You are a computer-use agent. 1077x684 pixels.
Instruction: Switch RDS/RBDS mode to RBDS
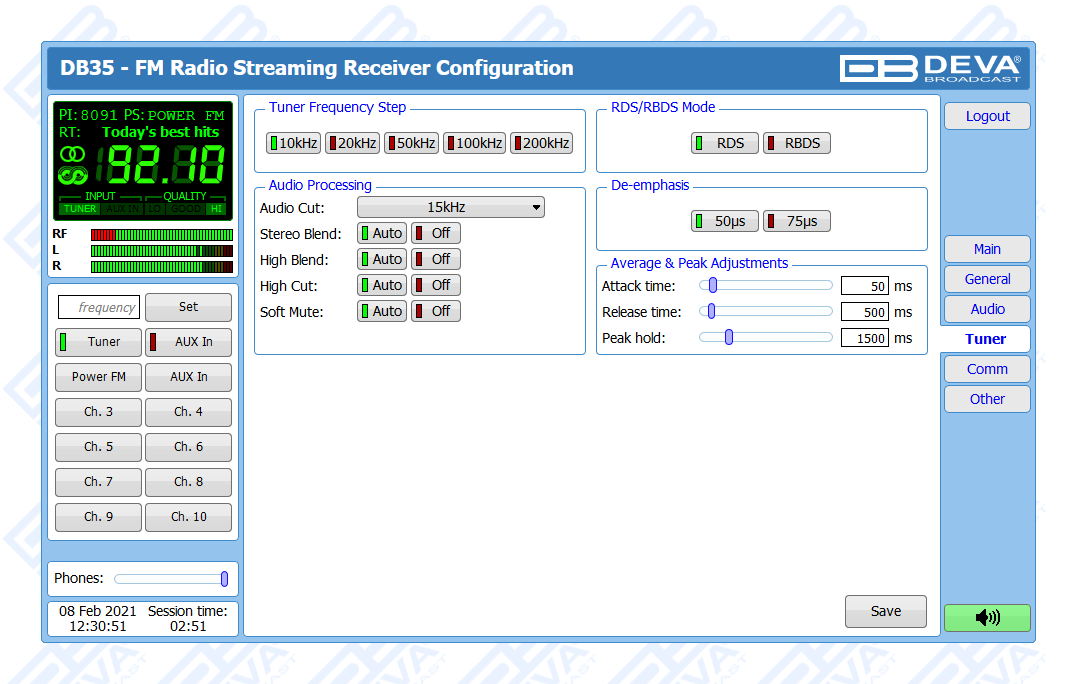coord(797,143)
